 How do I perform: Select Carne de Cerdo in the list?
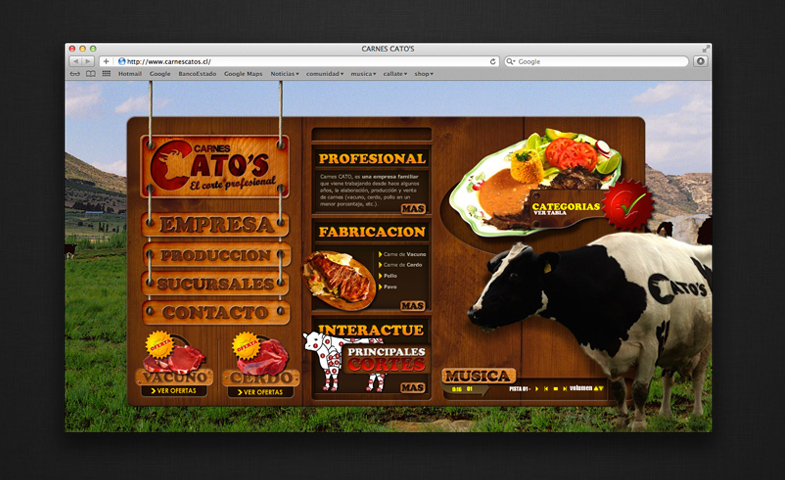click(401, 265)
